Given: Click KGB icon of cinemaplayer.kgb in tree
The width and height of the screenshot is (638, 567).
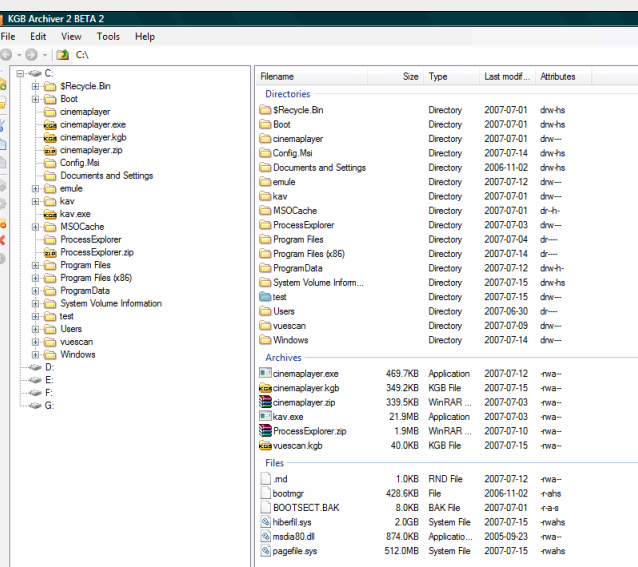Looking at the screenshot, I should click(x=50, y=137).
